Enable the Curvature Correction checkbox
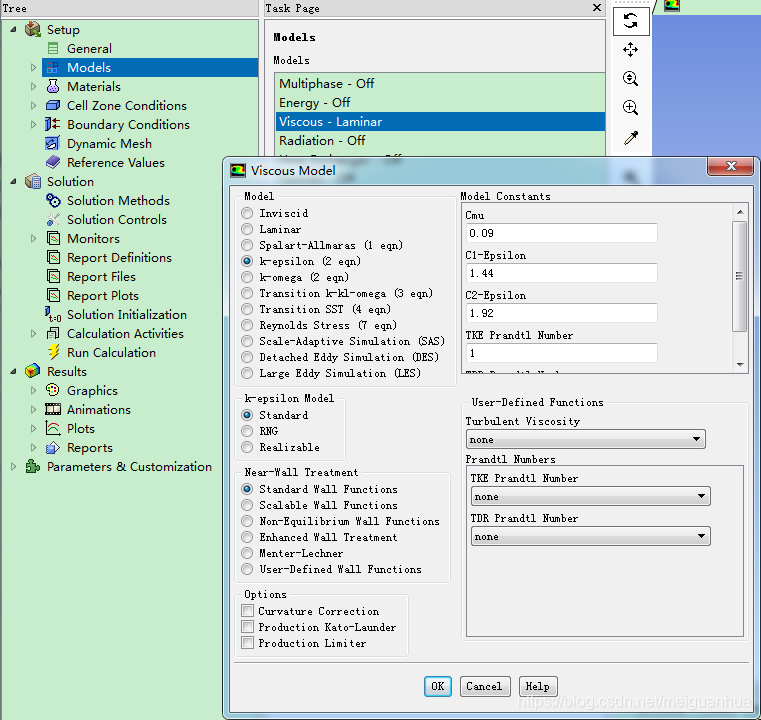761x720 pixels. (248, 611)
